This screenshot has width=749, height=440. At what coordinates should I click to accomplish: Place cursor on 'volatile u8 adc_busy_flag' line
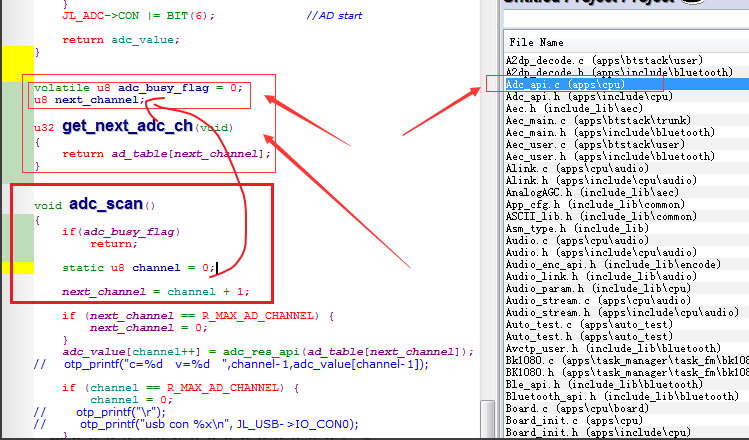pyautogui.click(x=138, y=88)
